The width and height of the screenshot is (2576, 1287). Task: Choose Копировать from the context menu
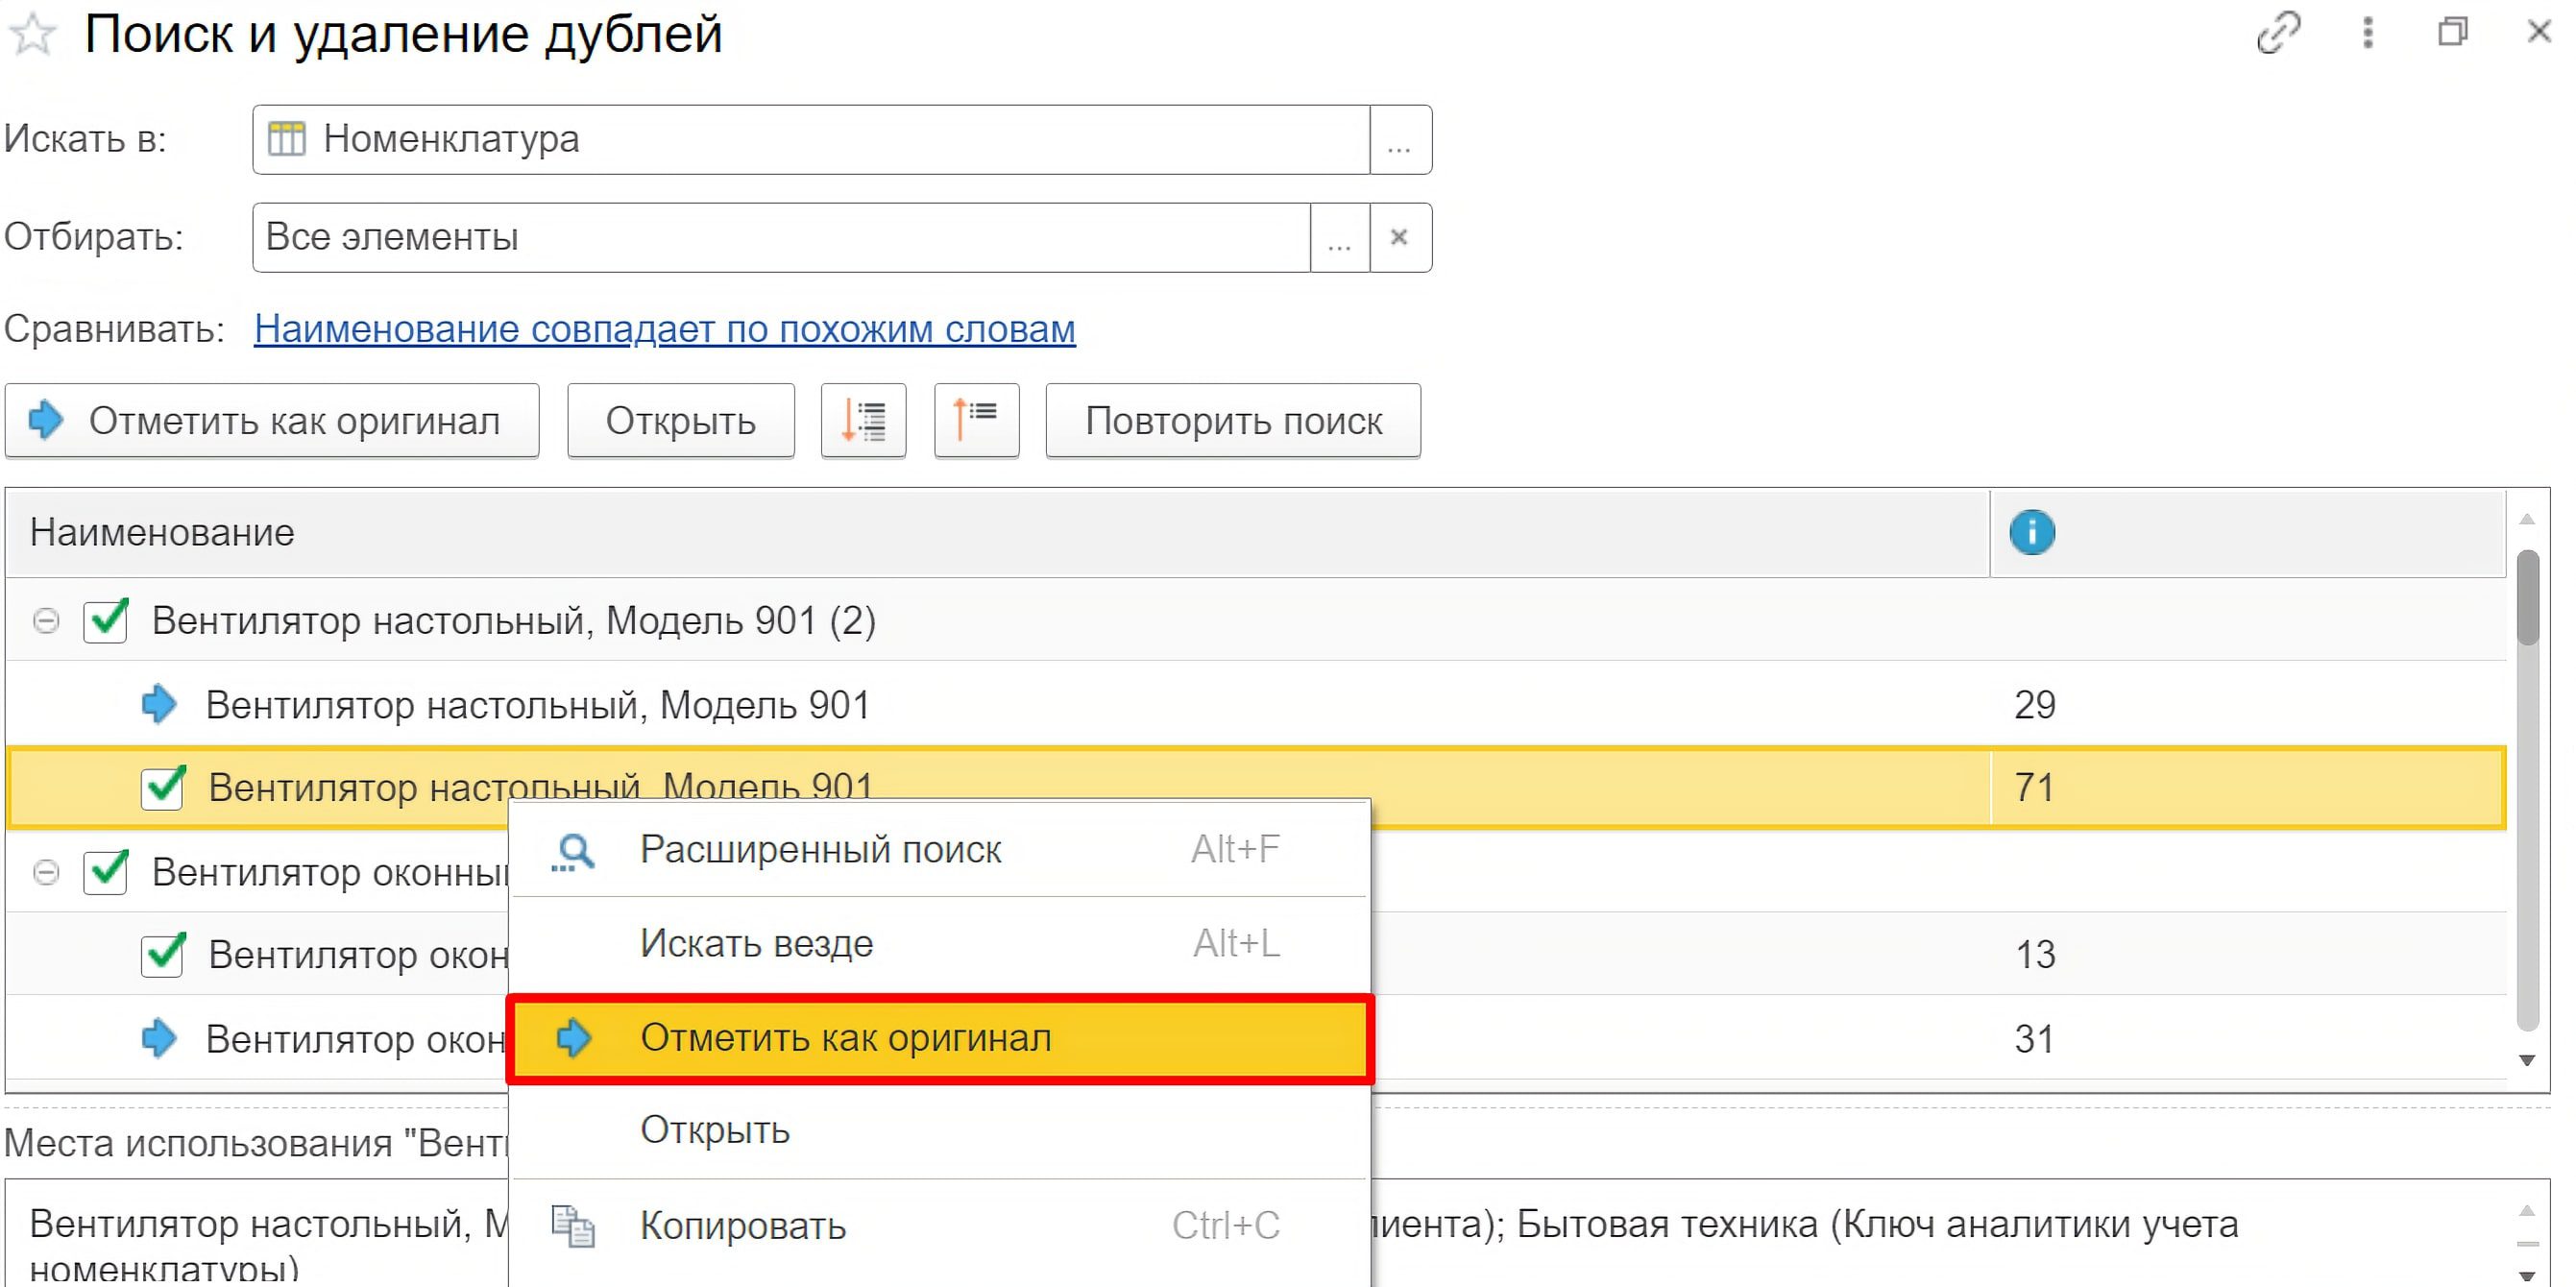(x=939, y=1226)
